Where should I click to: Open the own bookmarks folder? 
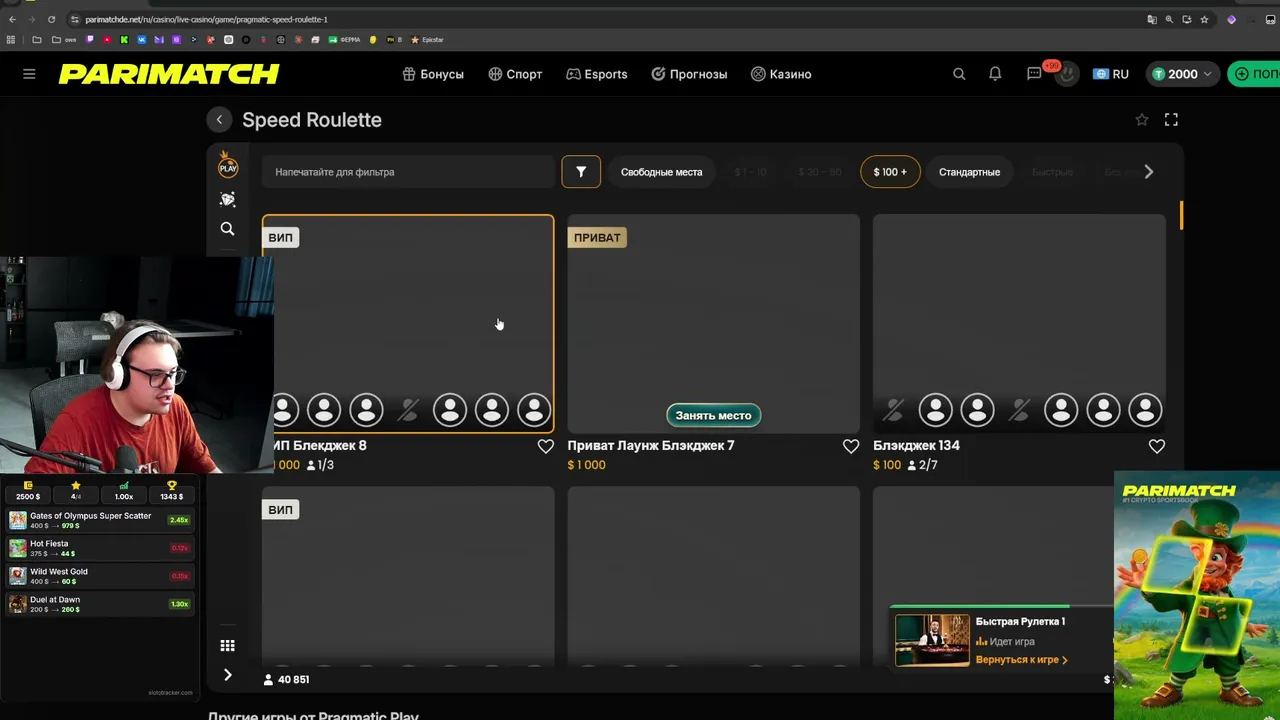coord(64,40)
